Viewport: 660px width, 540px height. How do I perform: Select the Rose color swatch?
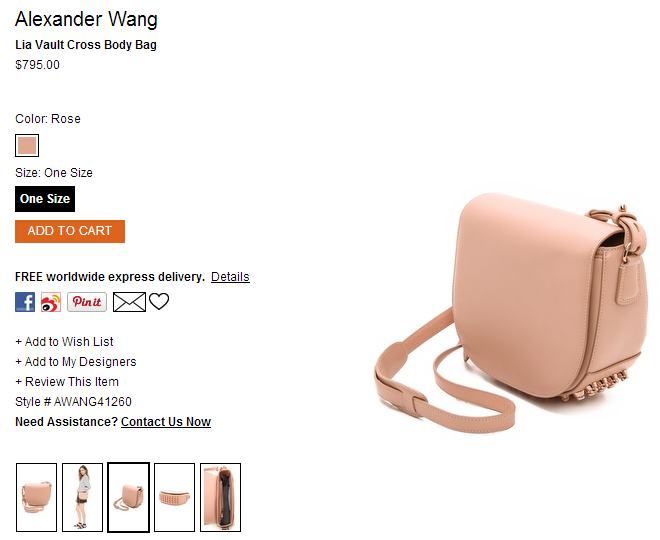click(27, 145)
